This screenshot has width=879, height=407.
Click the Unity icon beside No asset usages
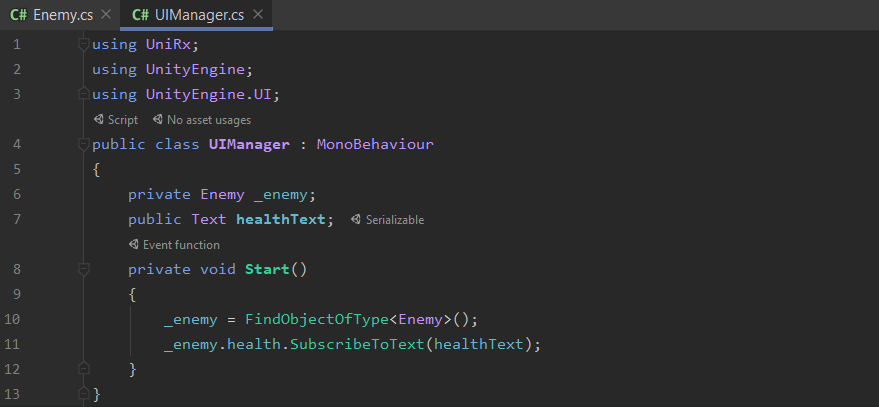(158, 119)
